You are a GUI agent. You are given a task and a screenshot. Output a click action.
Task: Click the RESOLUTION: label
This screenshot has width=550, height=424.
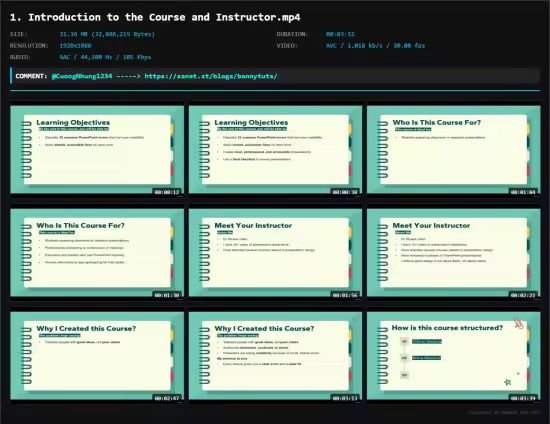click(x=29, y=46)
